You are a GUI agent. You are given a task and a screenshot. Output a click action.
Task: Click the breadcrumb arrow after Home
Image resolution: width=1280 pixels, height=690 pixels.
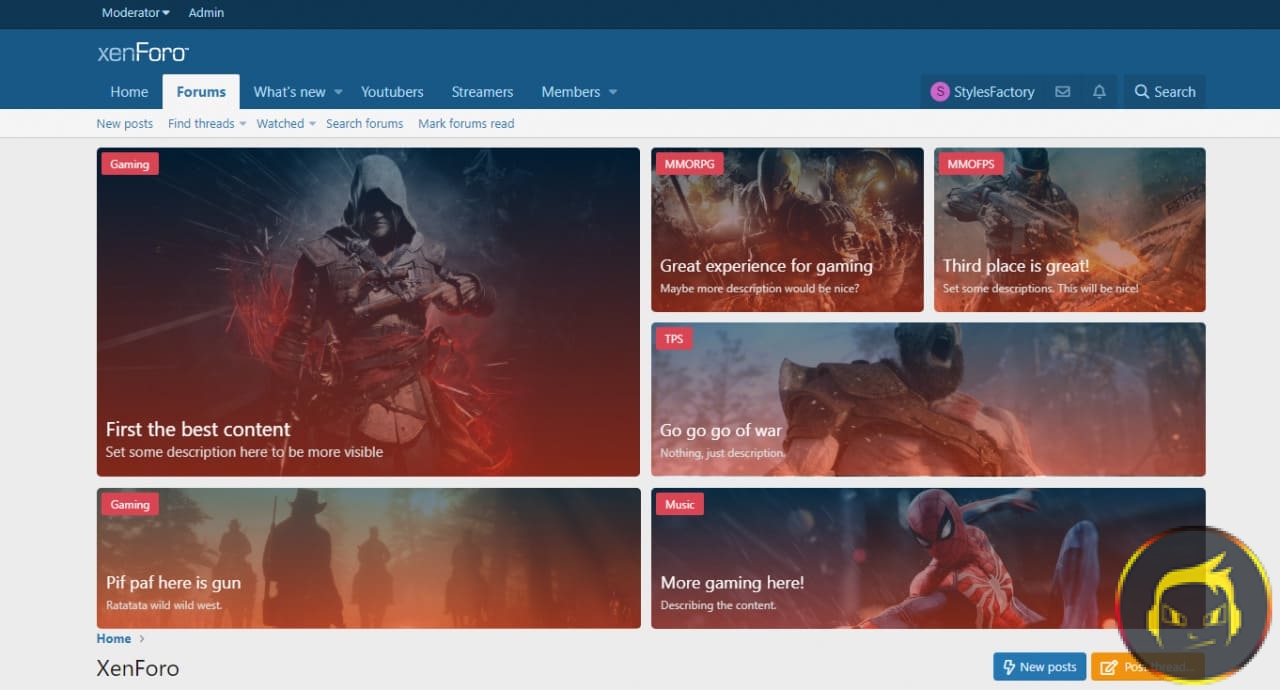(x=142, y=639)
